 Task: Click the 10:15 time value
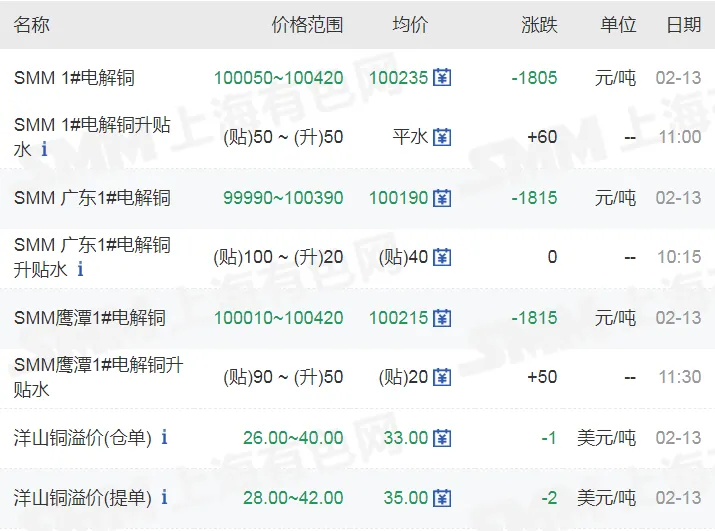[x=679, y=257]
